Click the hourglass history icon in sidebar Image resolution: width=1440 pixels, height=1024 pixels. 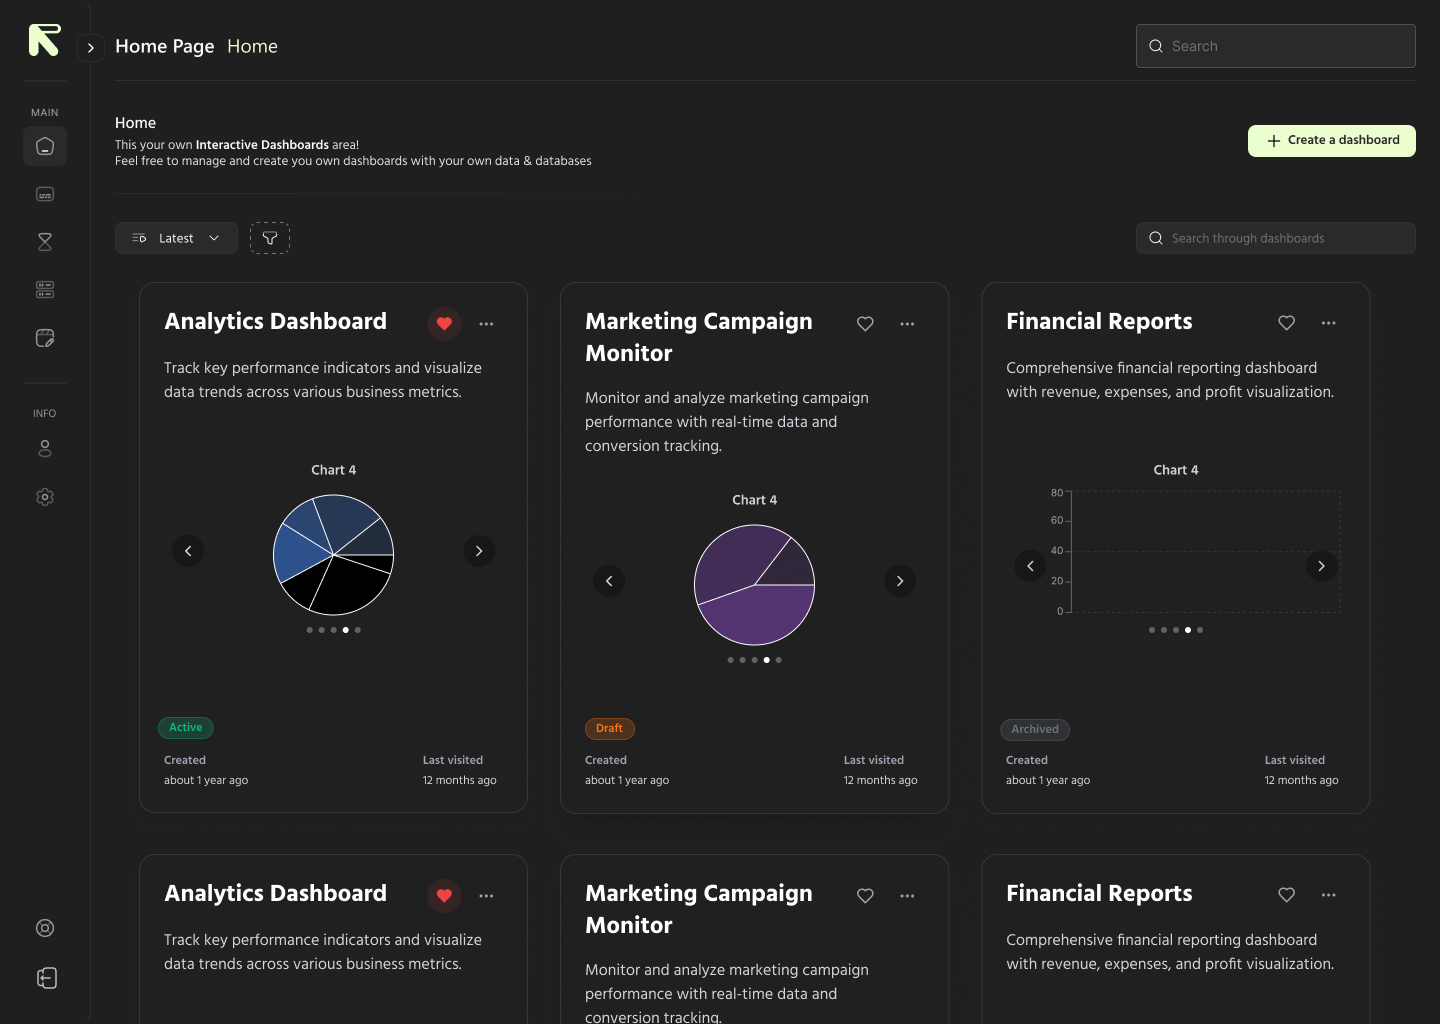pyautogui.click(x=45, y=241)
